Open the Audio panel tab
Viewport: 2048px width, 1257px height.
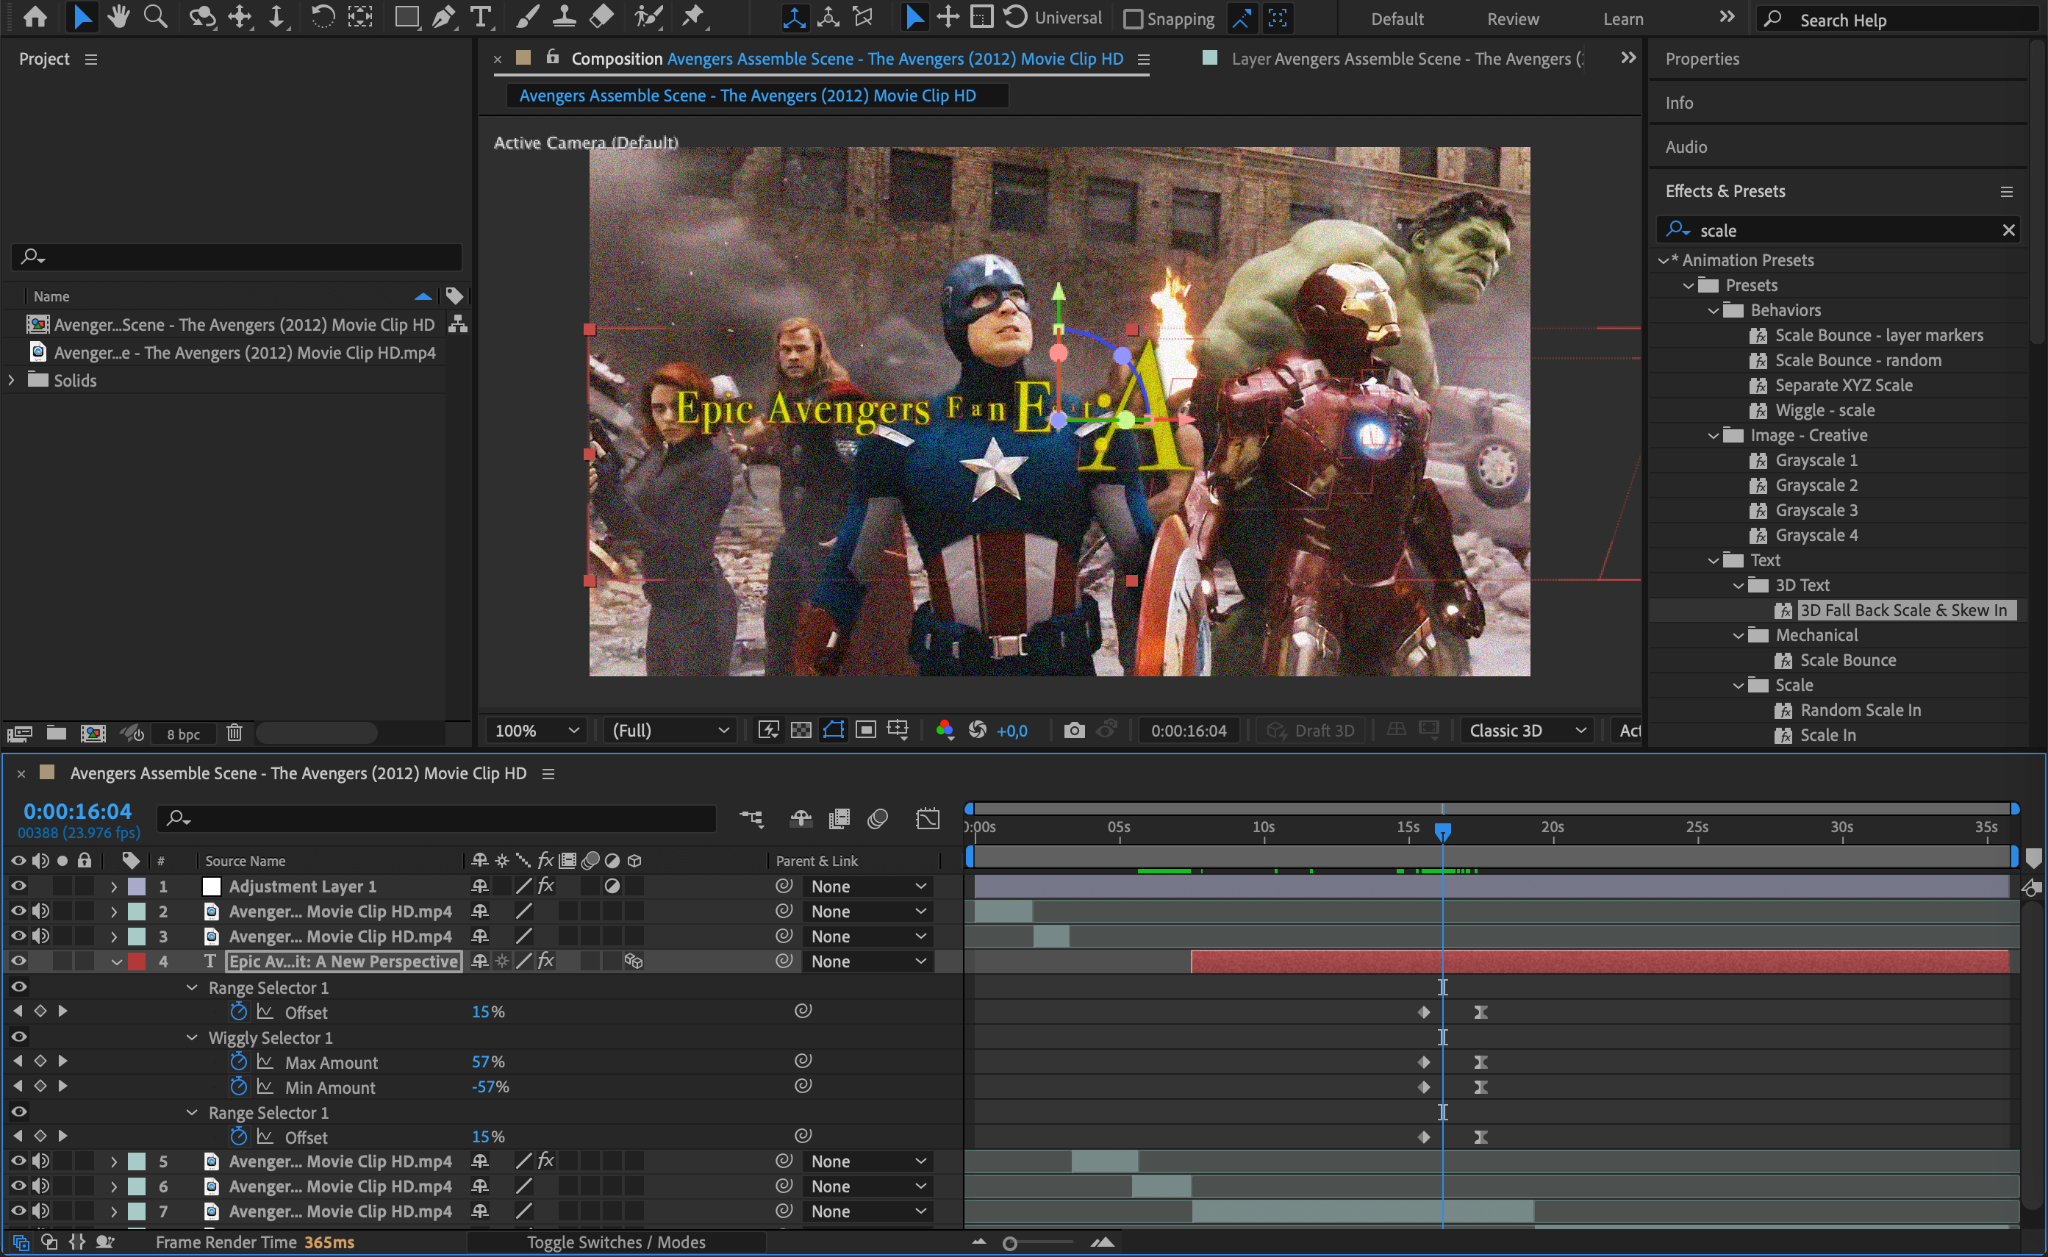1686,147
